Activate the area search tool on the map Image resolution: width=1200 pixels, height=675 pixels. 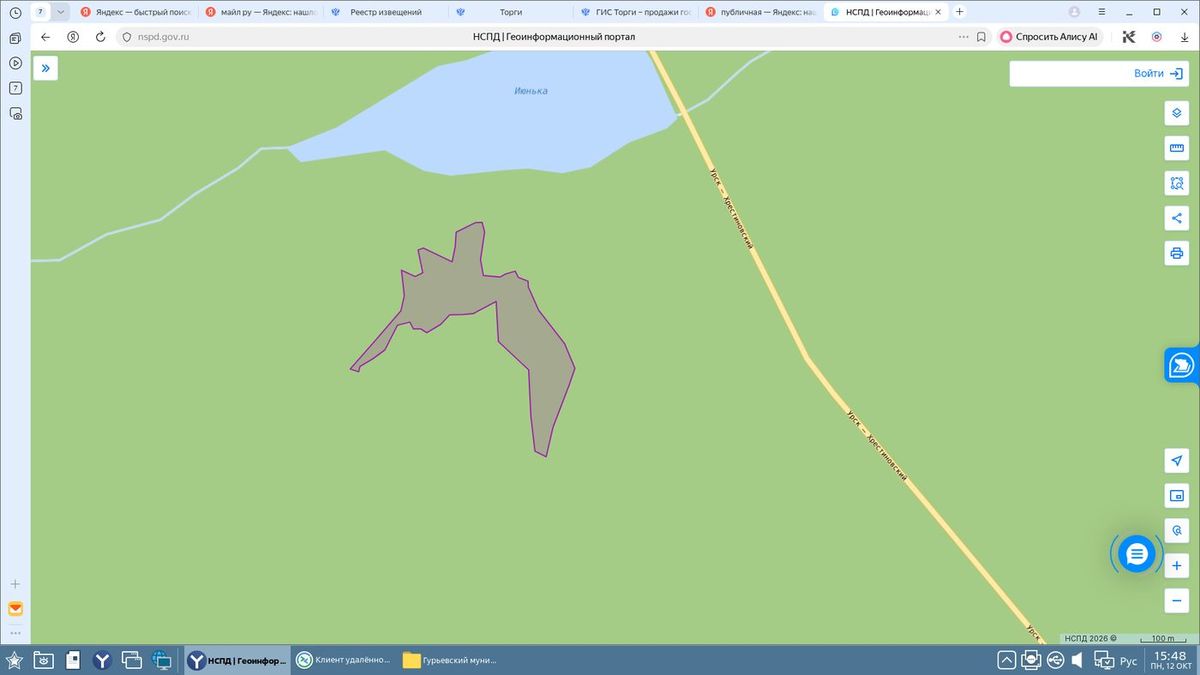tap(1176, 183)
